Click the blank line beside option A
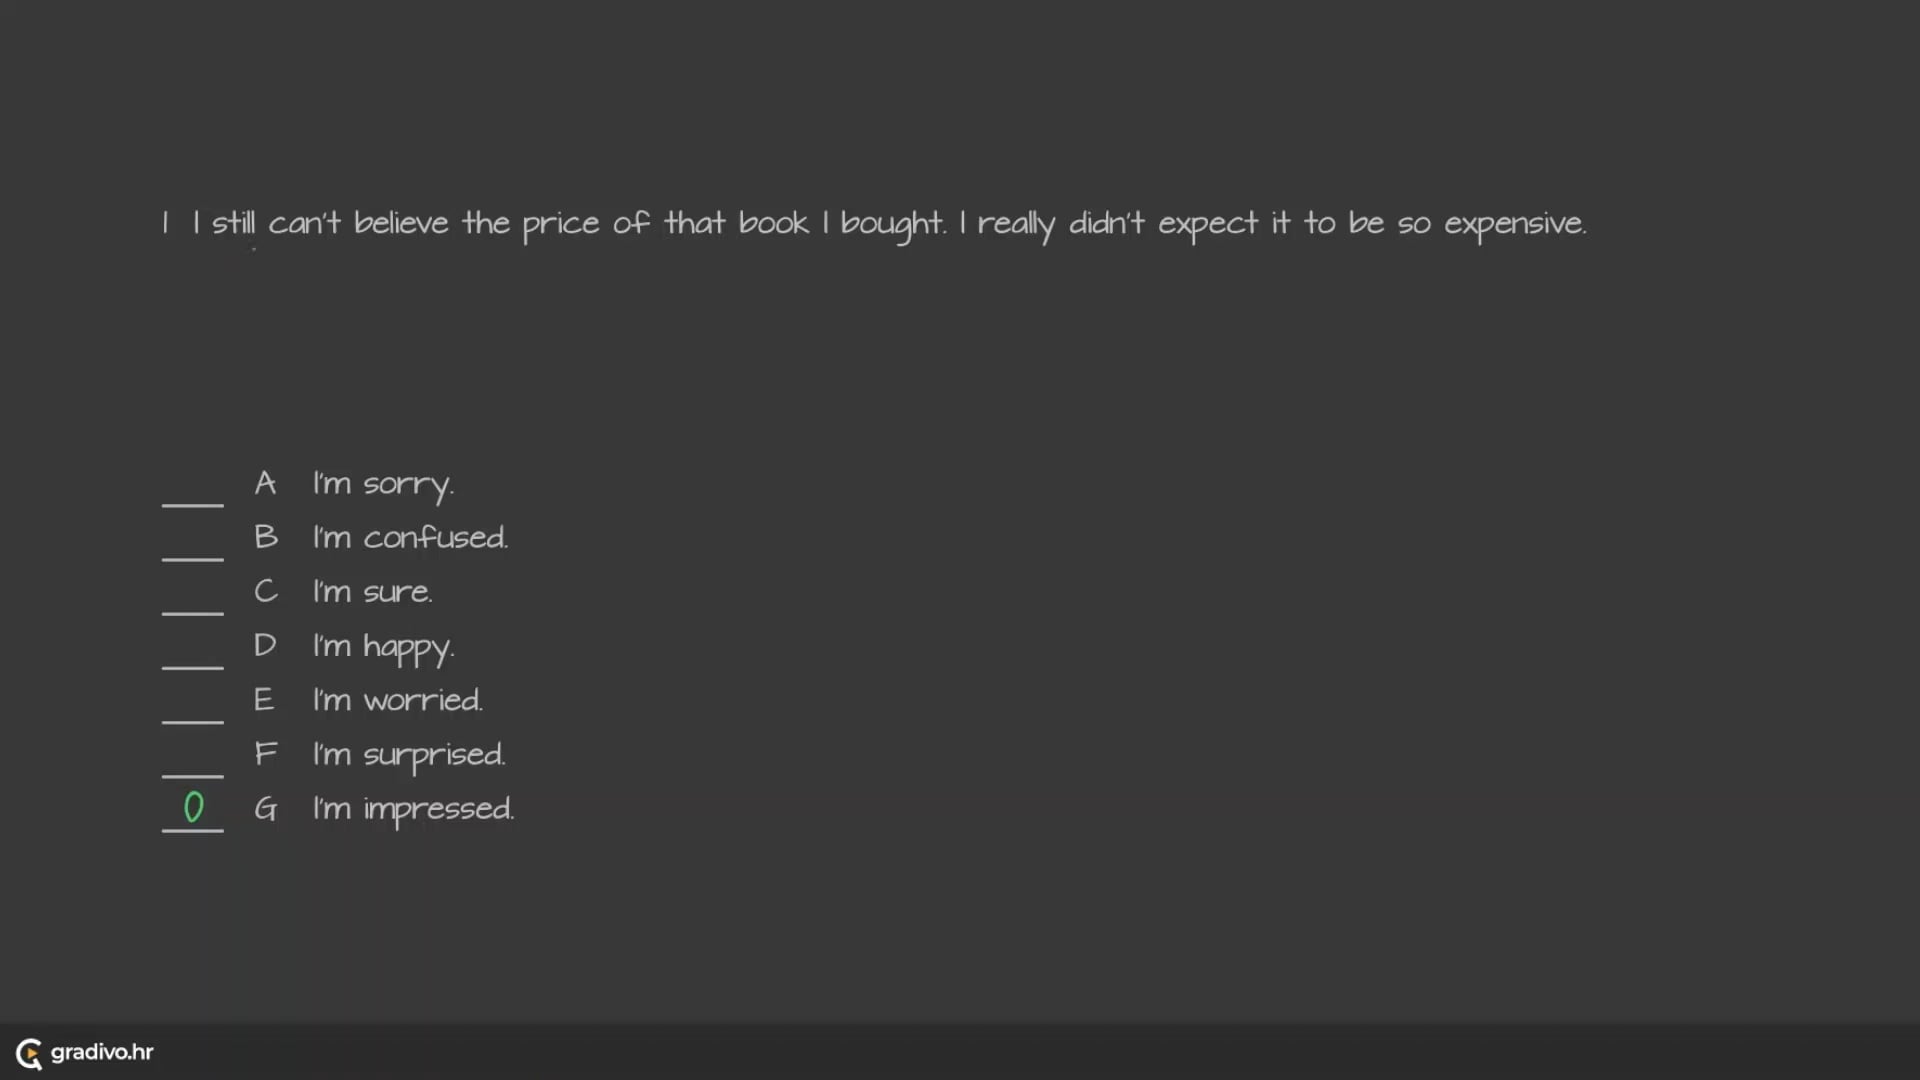The image size is (1920, 1080). coord(192,492)
